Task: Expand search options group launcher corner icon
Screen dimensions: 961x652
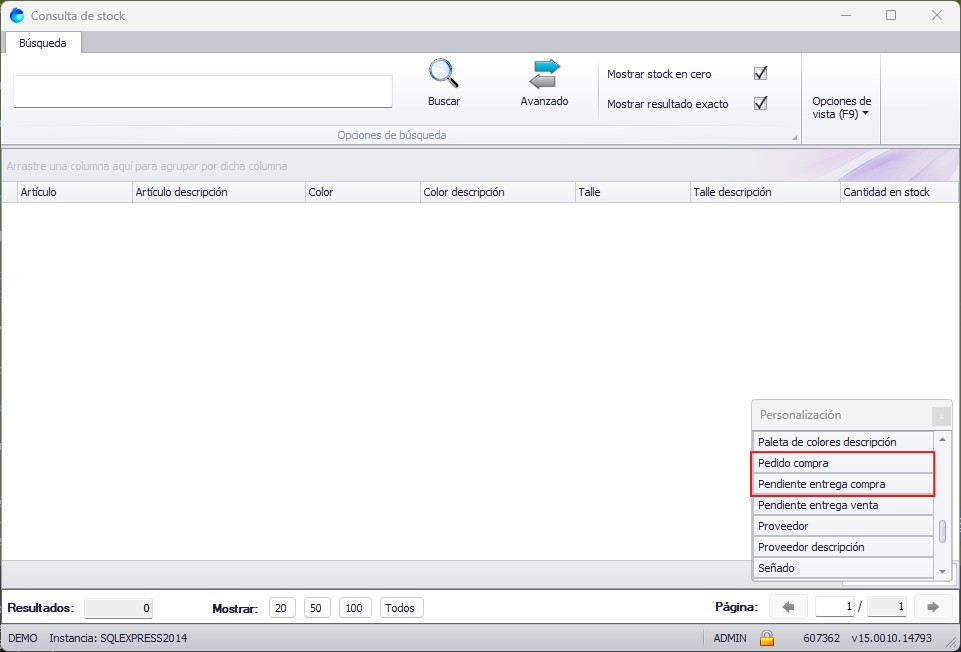Action: [x=795, y=137]
